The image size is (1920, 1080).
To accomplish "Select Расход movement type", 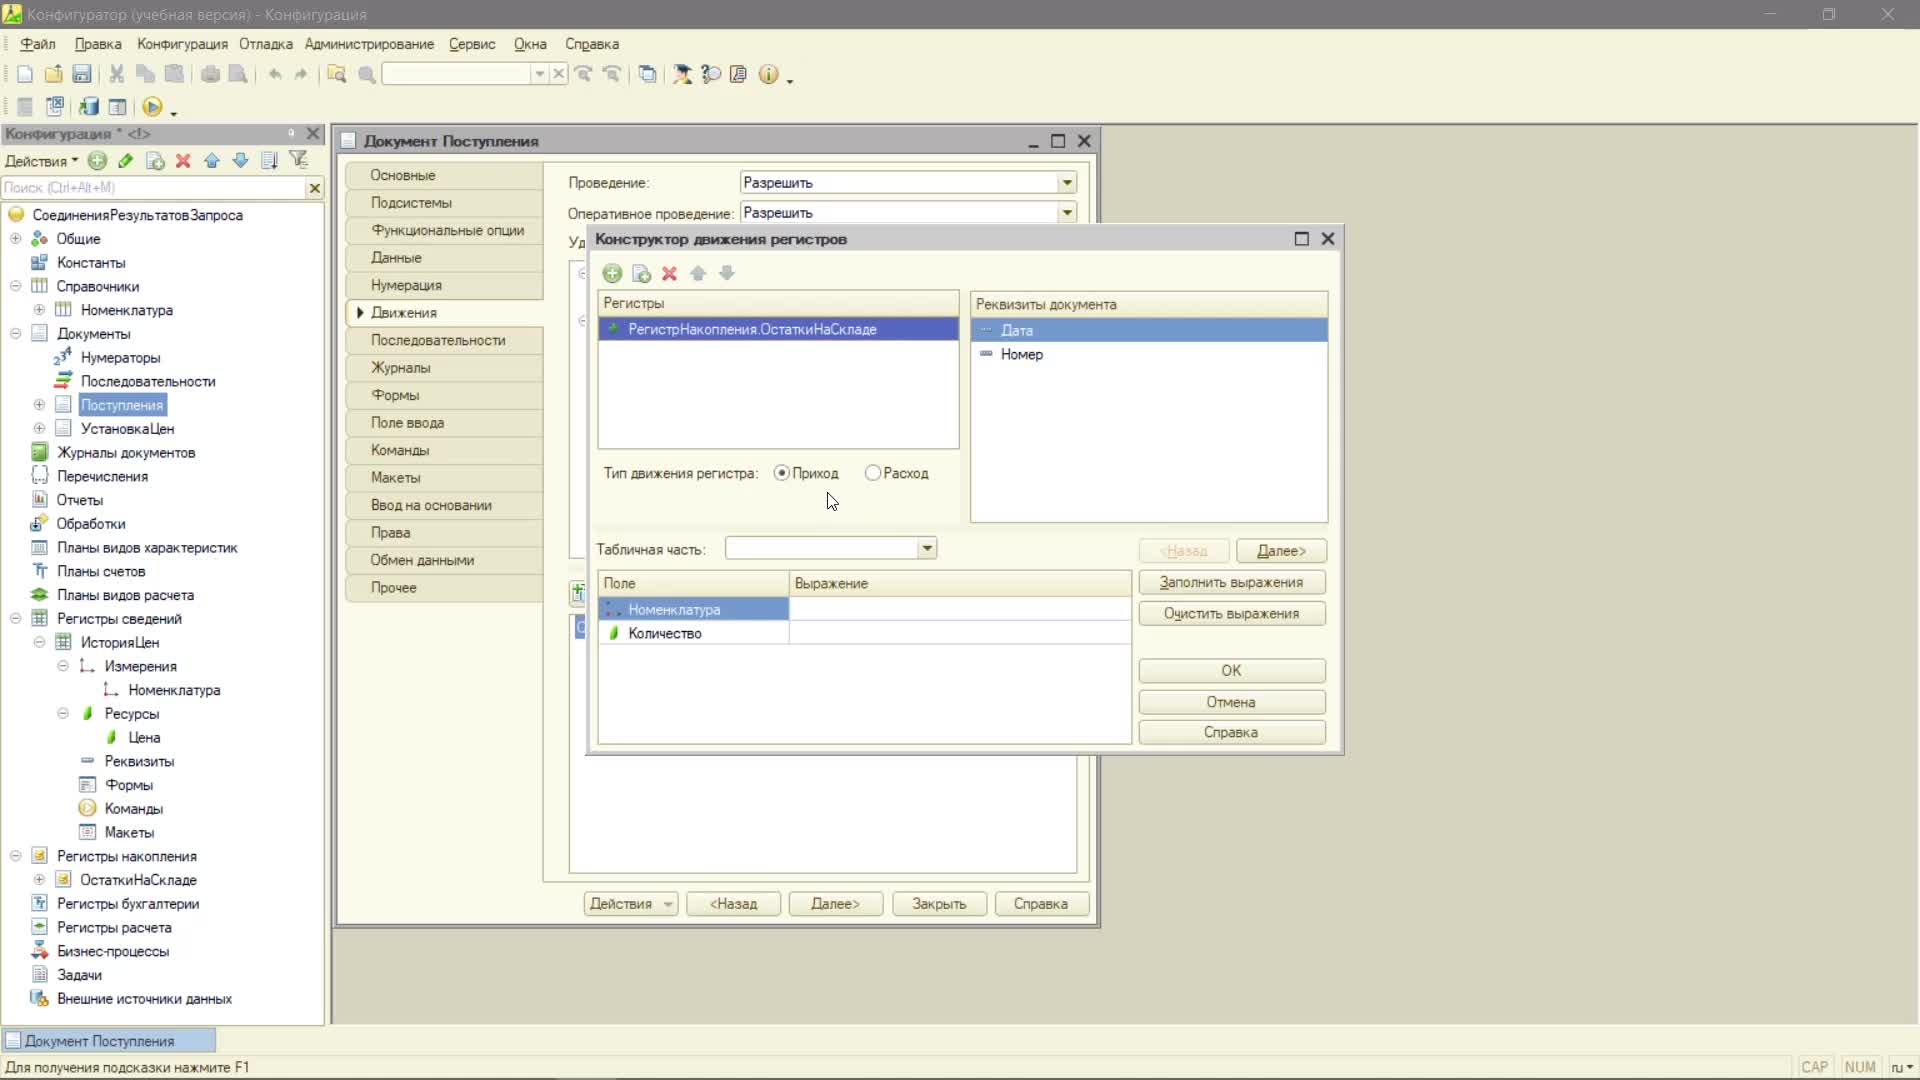I will pos(897,473).
